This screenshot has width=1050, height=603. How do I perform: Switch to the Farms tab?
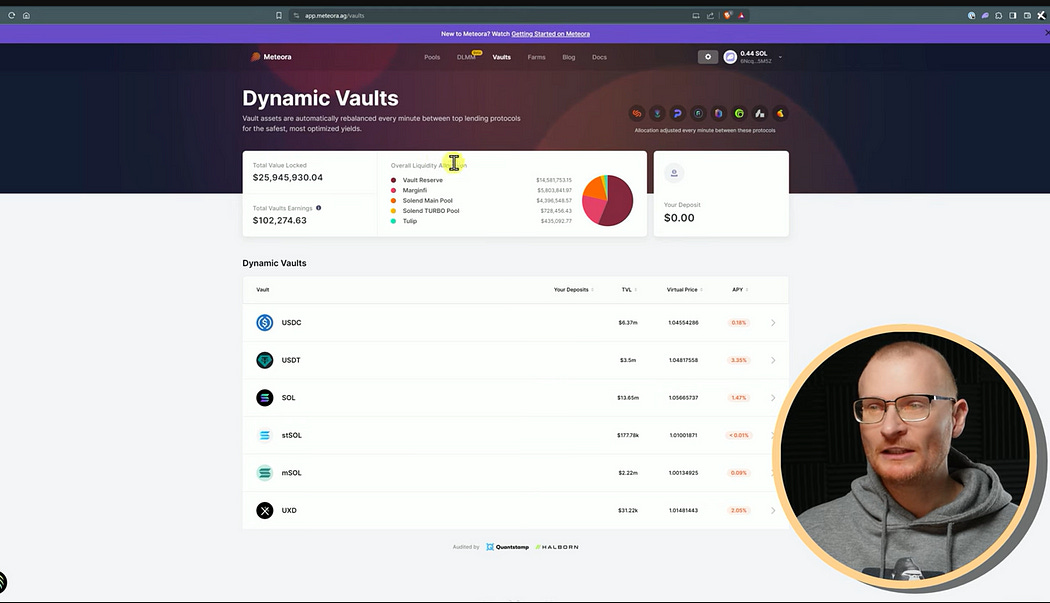(536, 57)
